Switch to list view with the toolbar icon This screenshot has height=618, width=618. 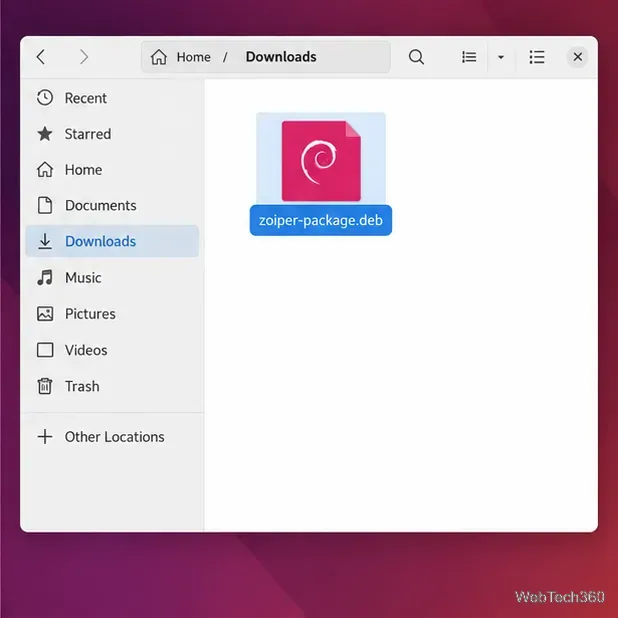[469, 57]
